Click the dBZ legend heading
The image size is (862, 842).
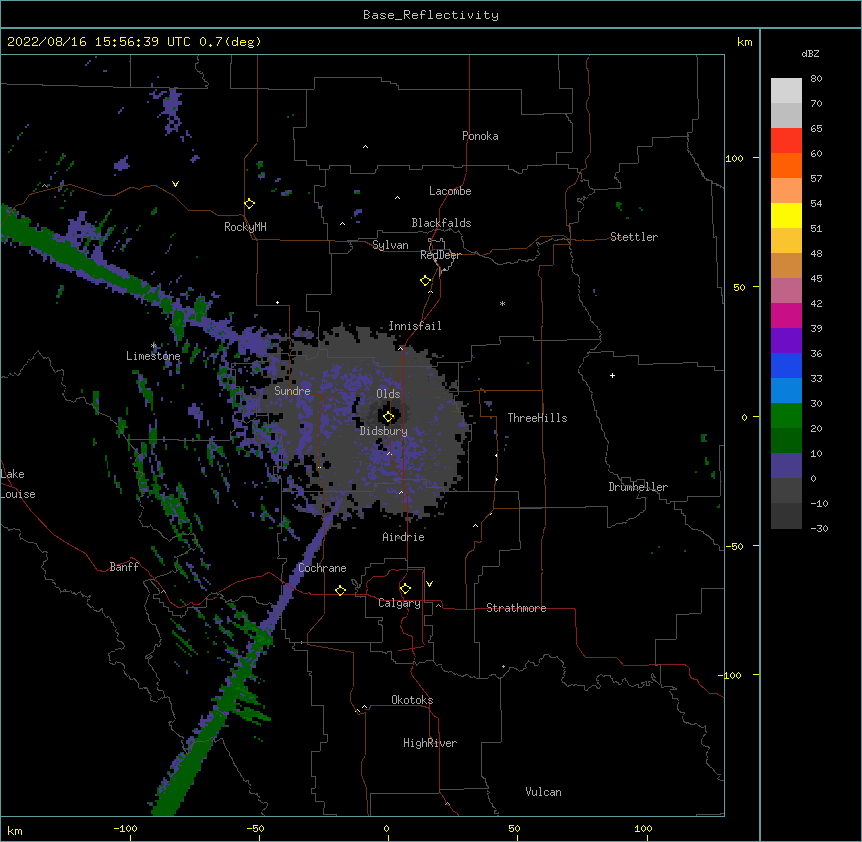point(810,53)
